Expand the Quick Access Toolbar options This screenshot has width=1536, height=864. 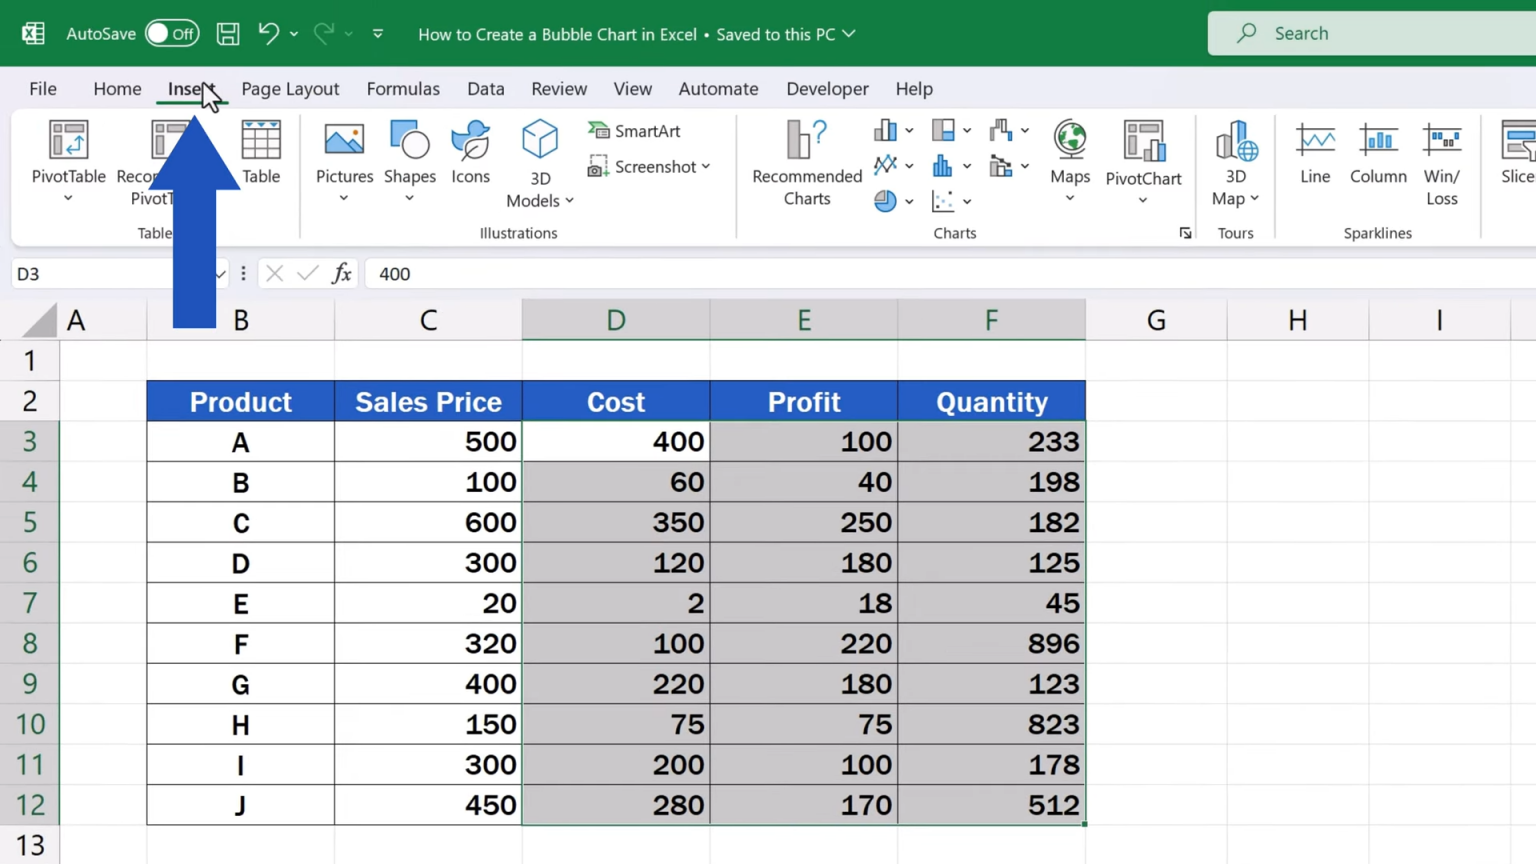point(377,33)
